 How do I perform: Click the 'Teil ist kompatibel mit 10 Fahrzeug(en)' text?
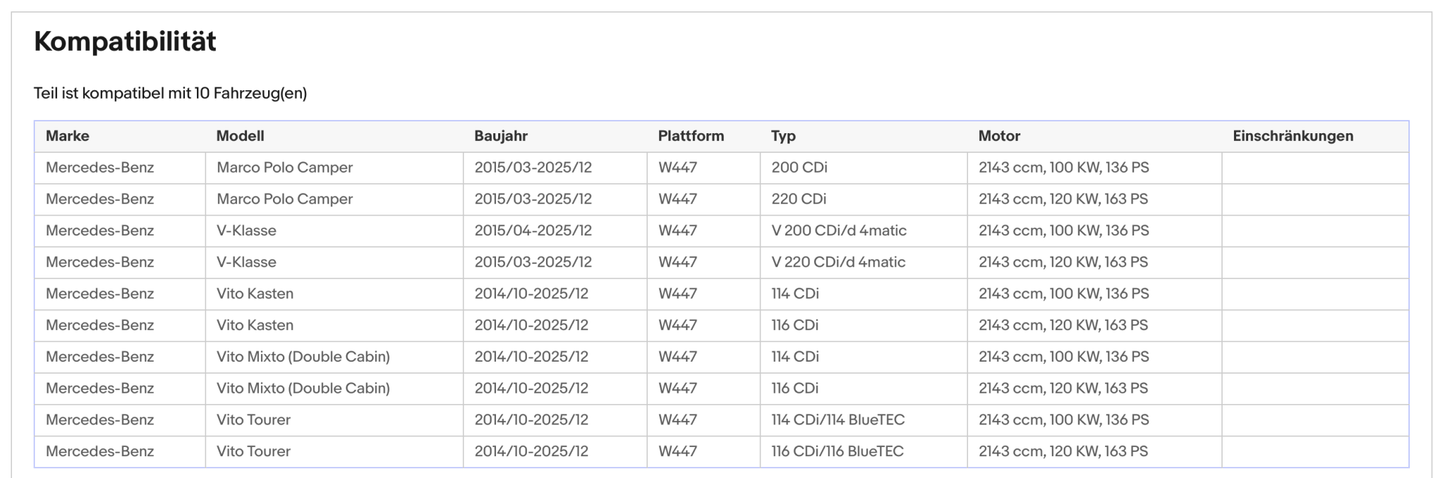click(x=170, y=93)
